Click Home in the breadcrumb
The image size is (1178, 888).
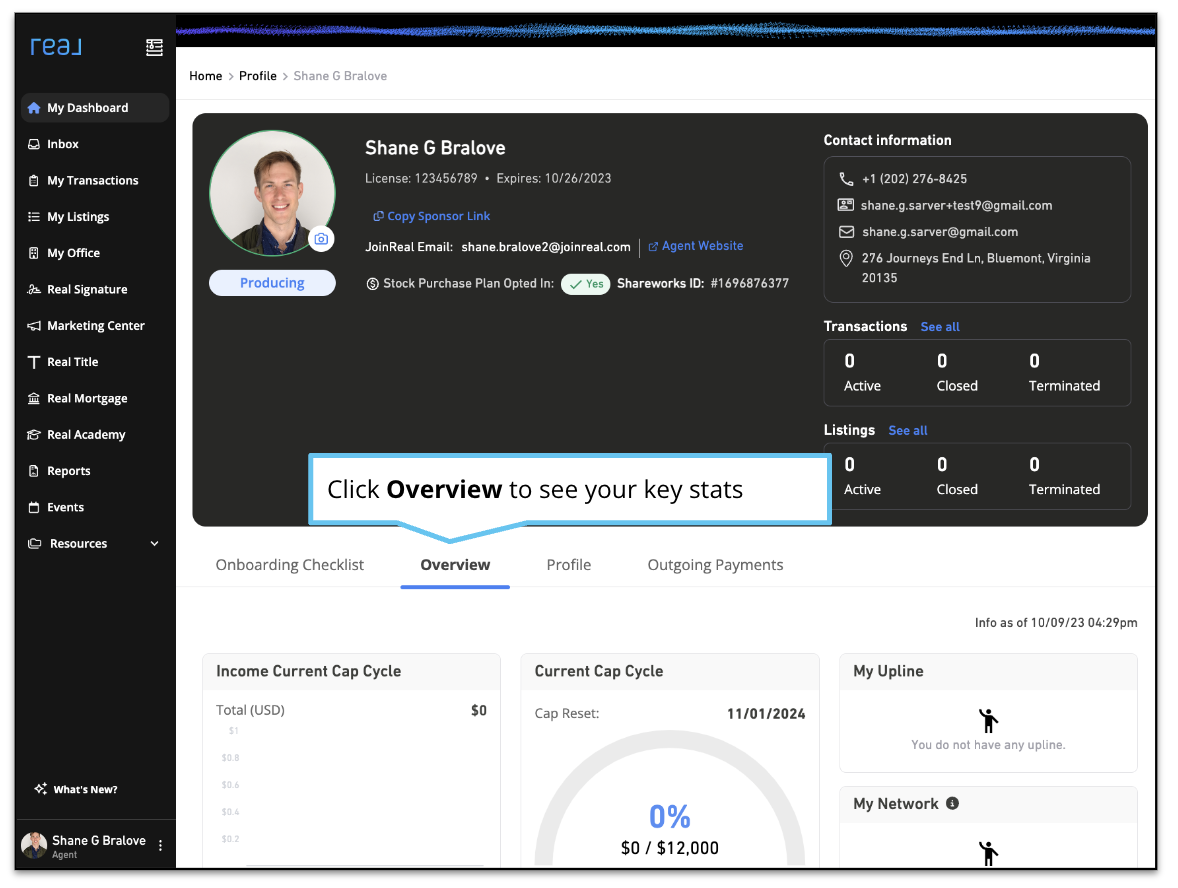(x=206, y=76)
